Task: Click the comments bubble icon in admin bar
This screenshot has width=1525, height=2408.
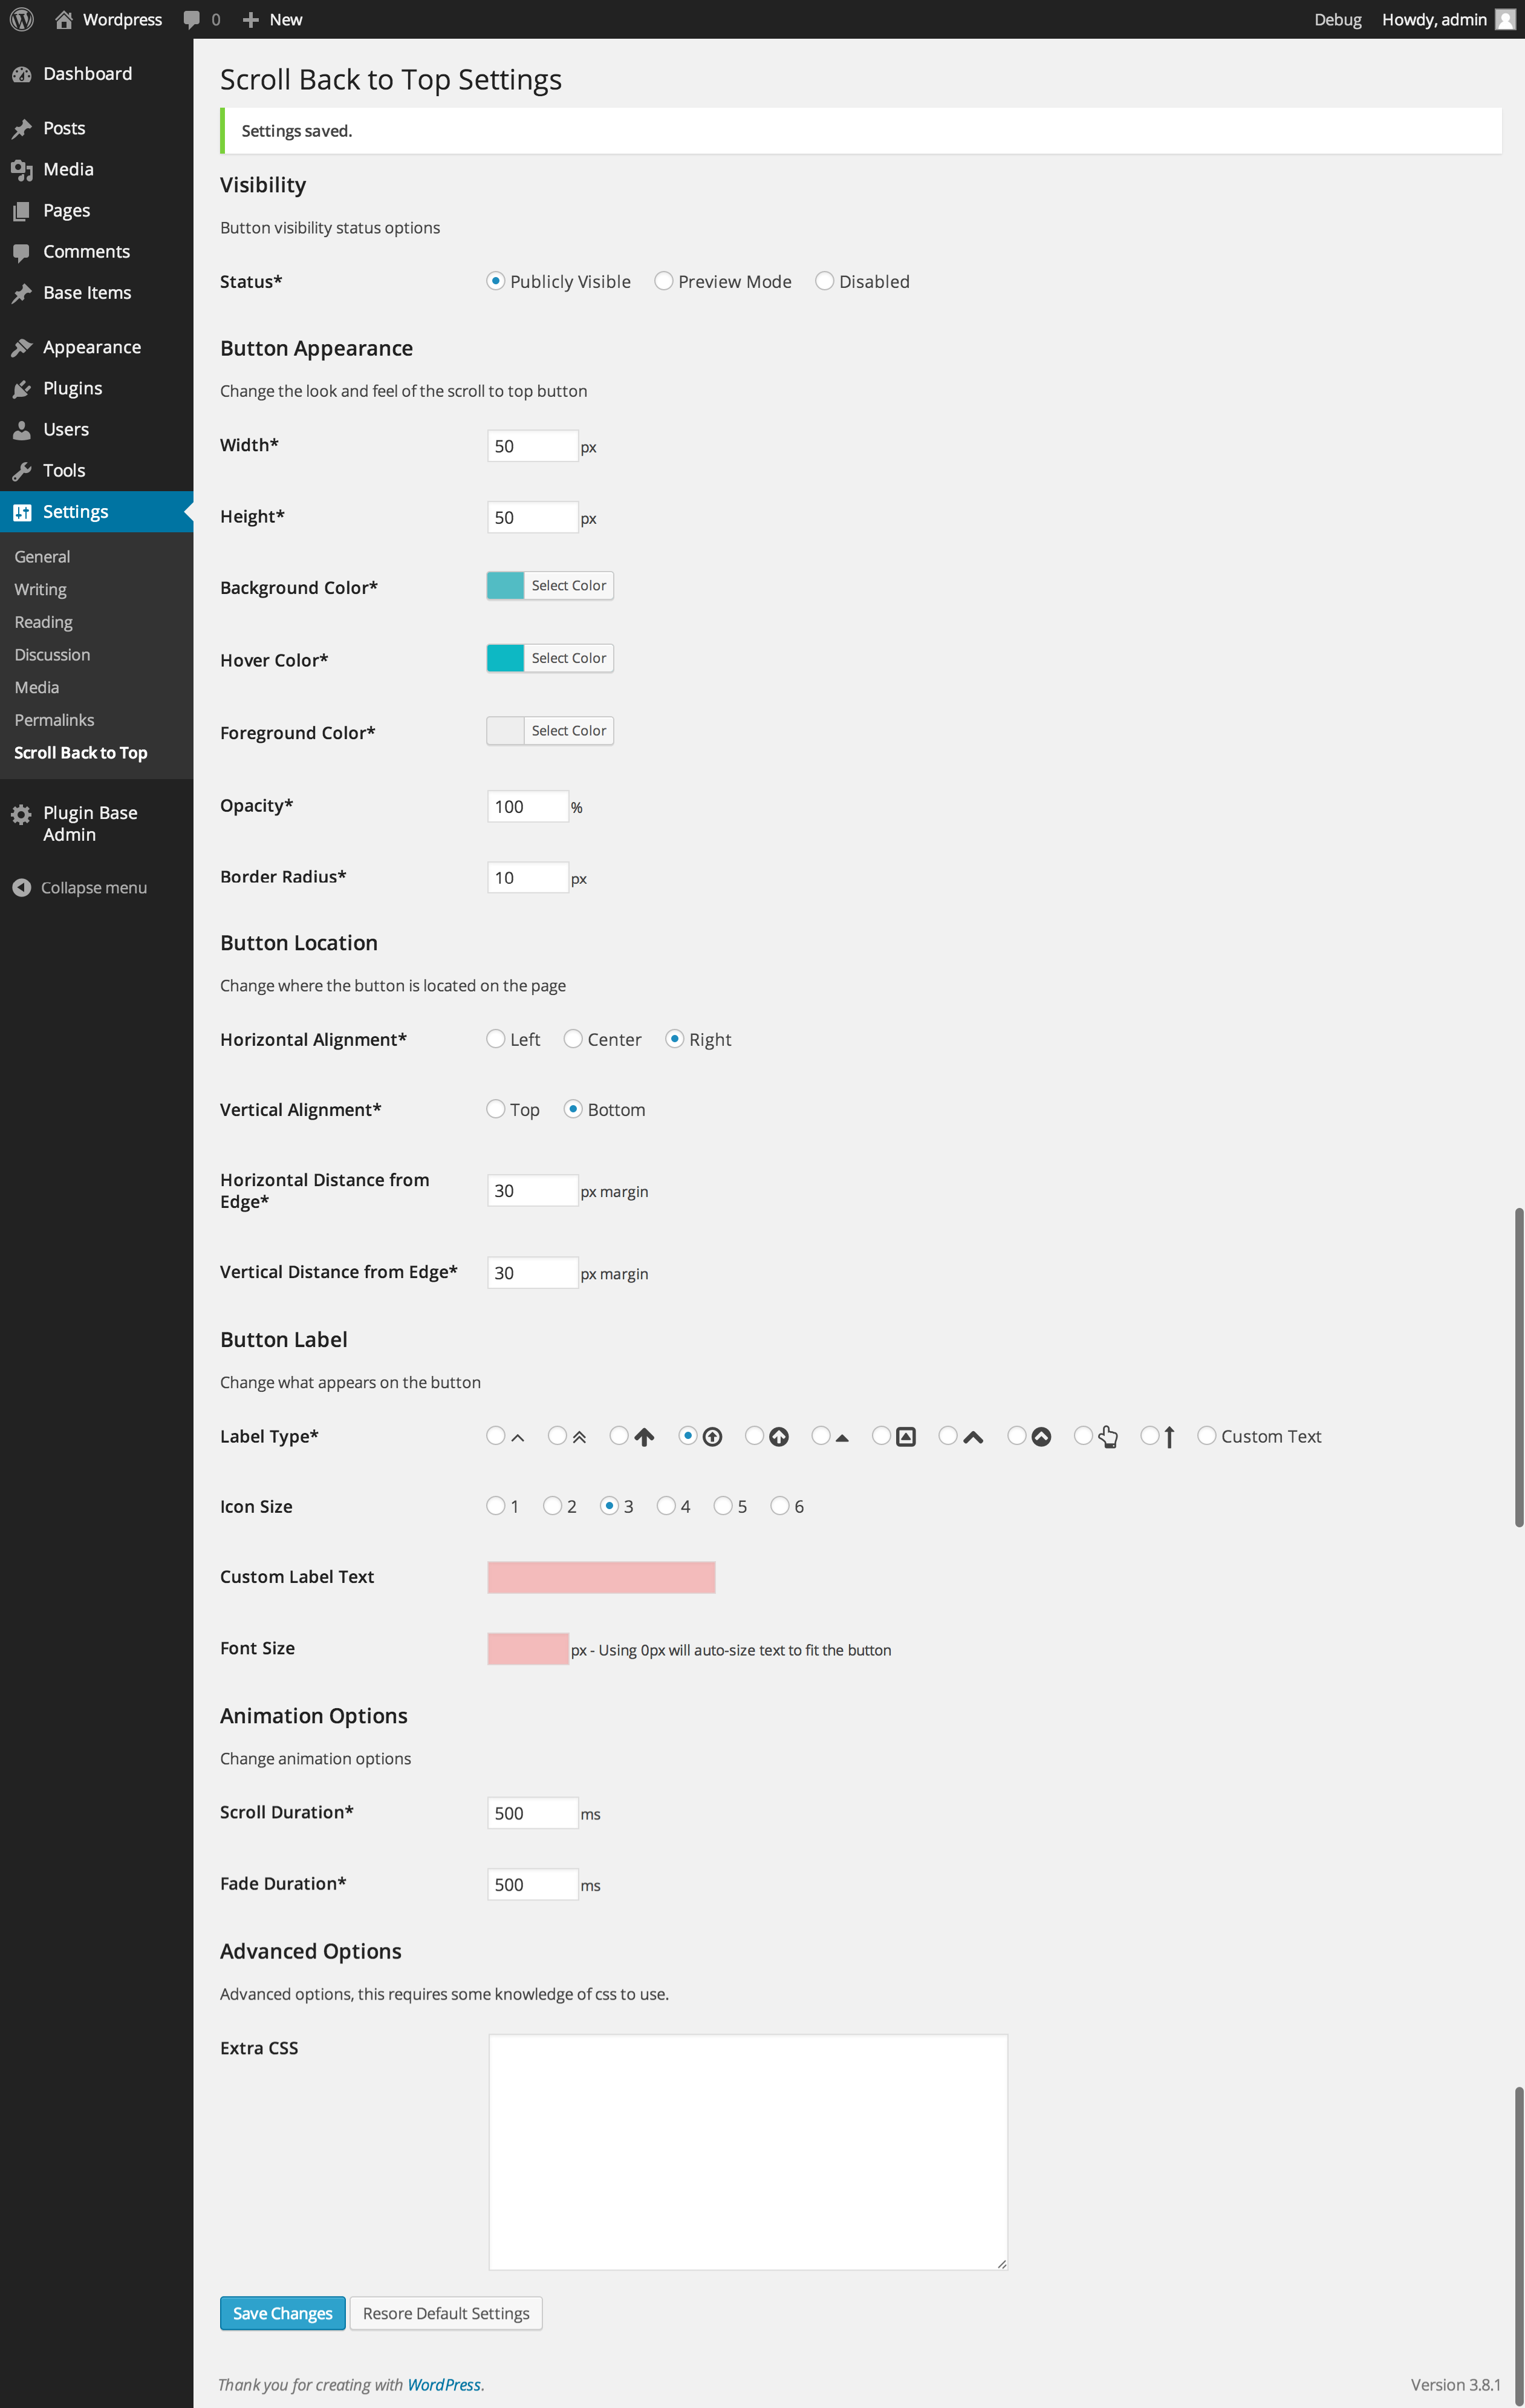Action: (x=192, y=19)
